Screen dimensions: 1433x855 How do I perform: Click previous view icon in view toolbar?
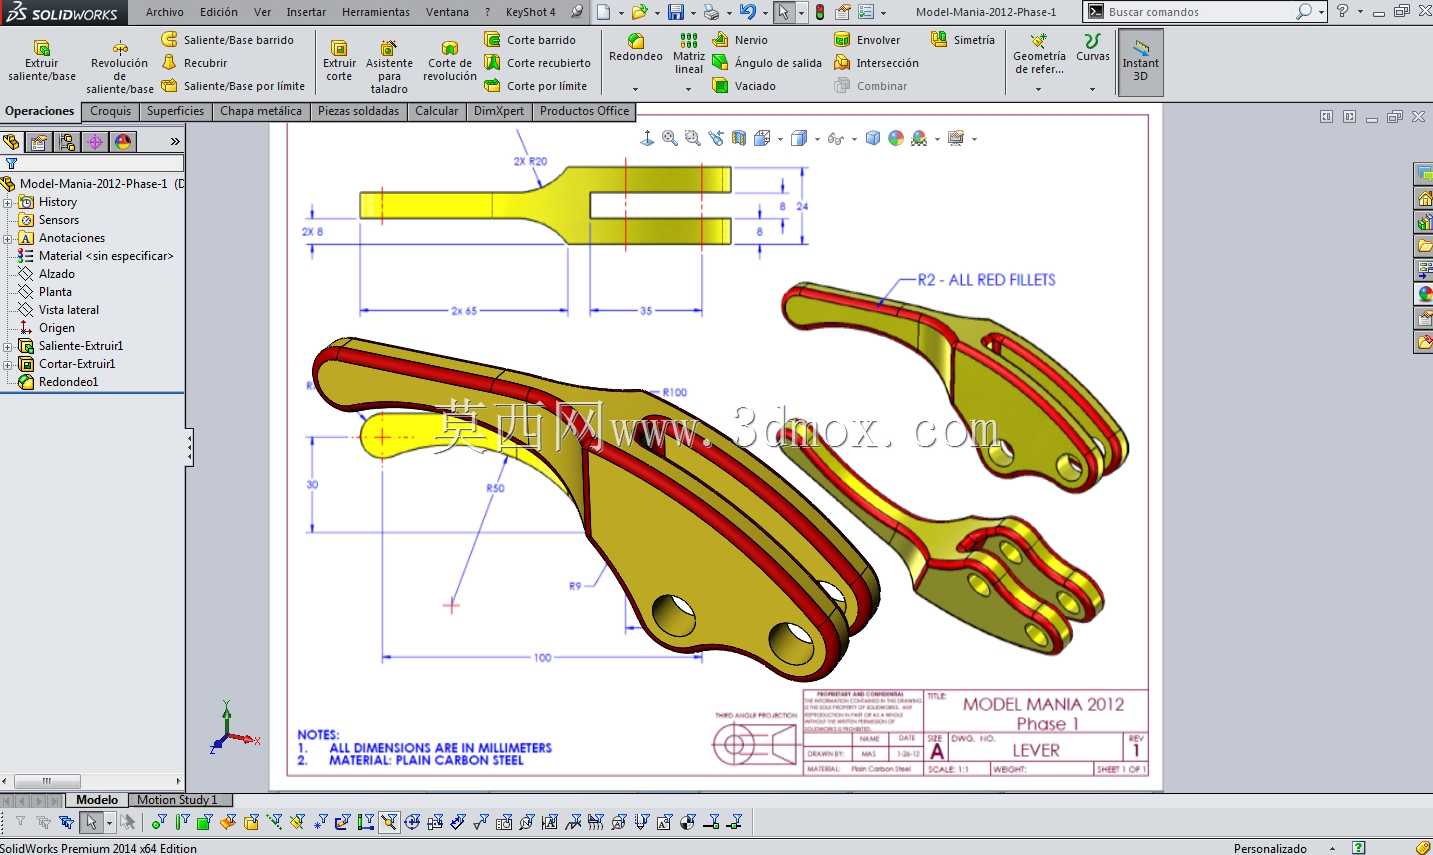click(716, 139)
